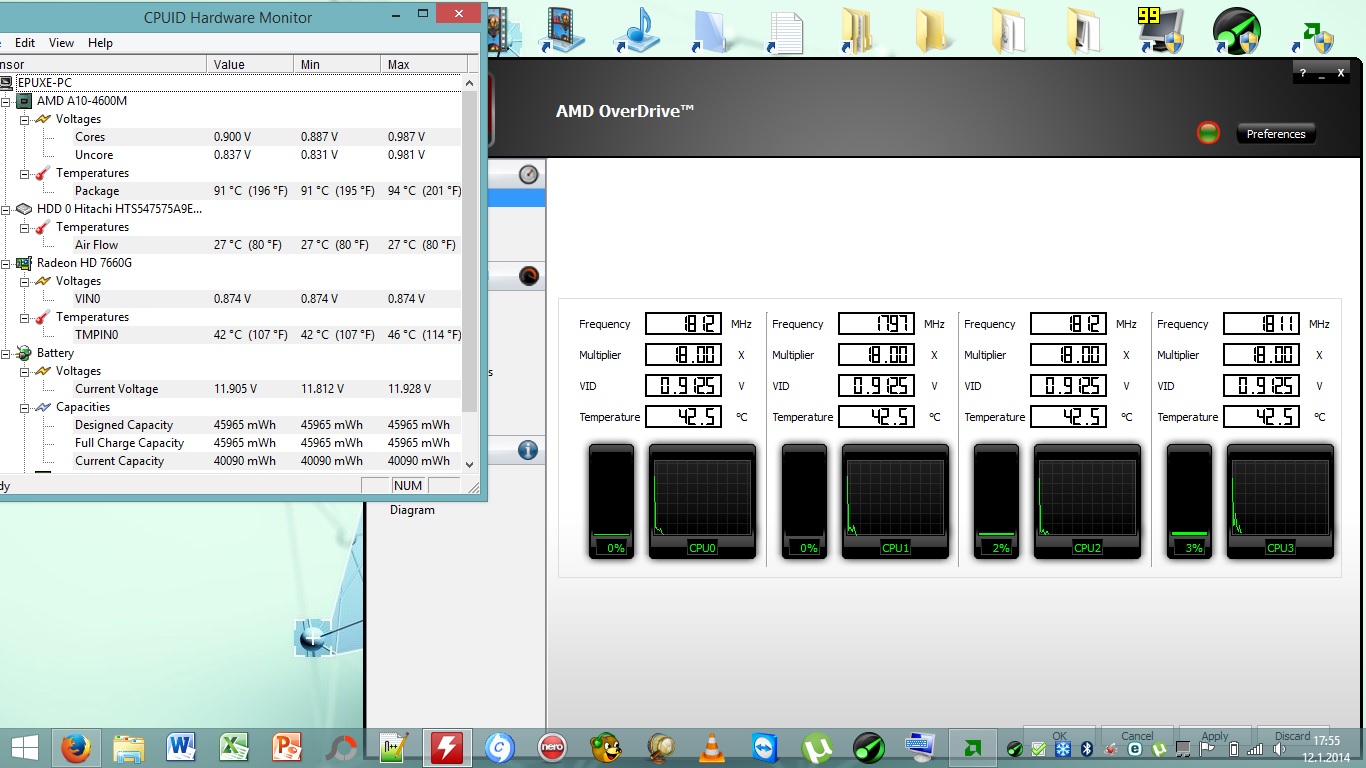Collapse Temperatures under AMD A10-4600M
This screenshot has height=768, width=1366.
[x=24, y=173]
